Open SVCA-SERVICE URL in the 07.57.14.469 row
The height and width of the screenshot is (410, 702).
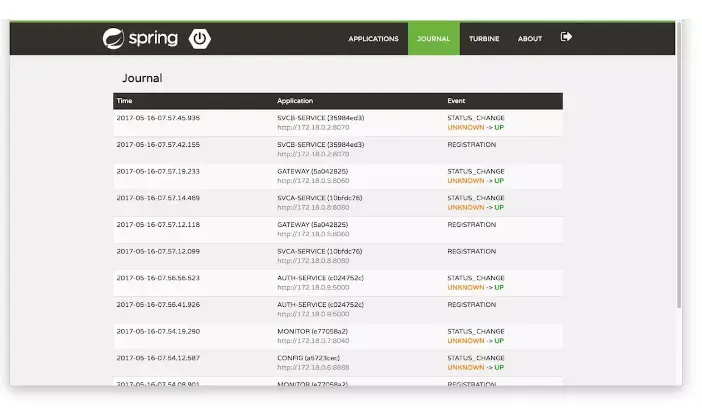[313, 207]
